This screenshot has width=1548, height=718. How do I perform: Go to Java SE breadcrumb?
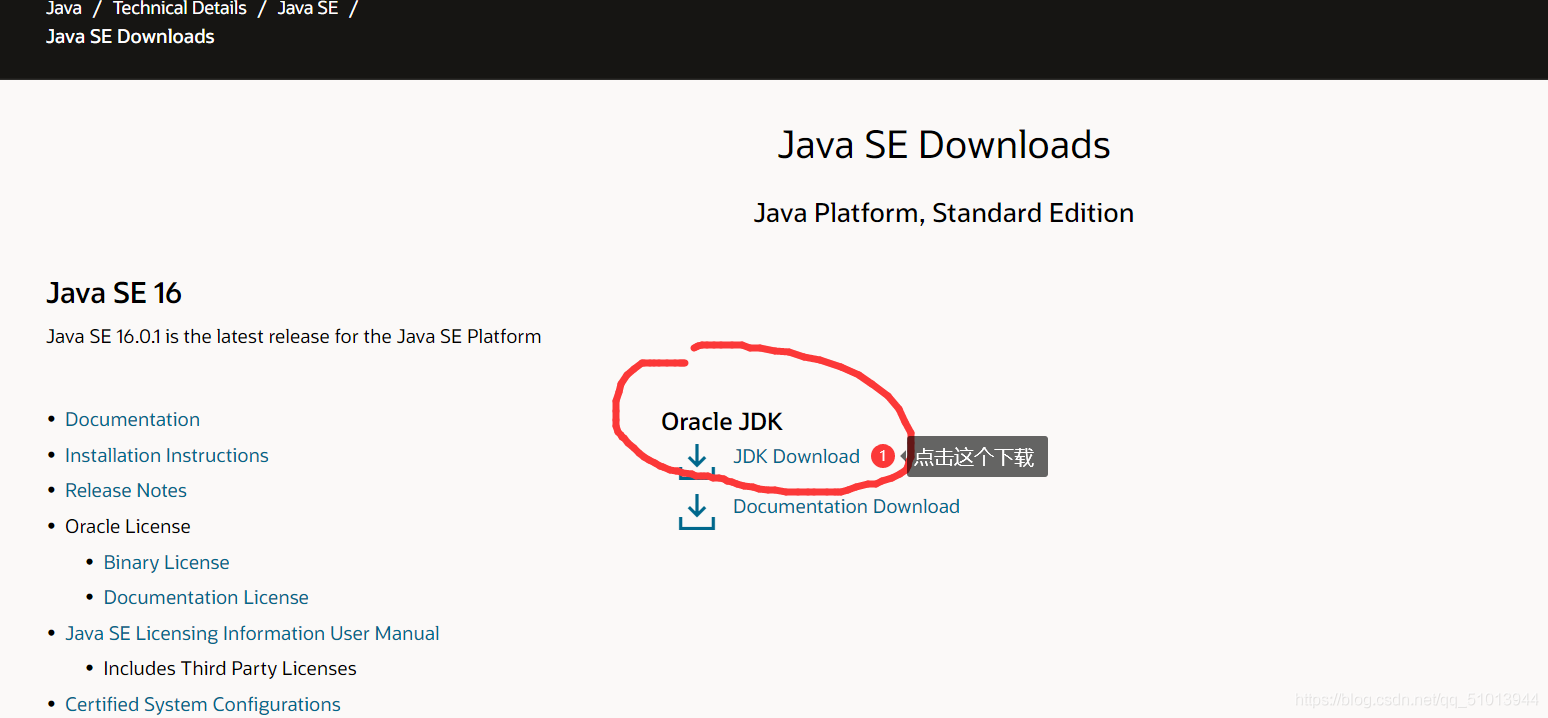[x=307, y=9]
